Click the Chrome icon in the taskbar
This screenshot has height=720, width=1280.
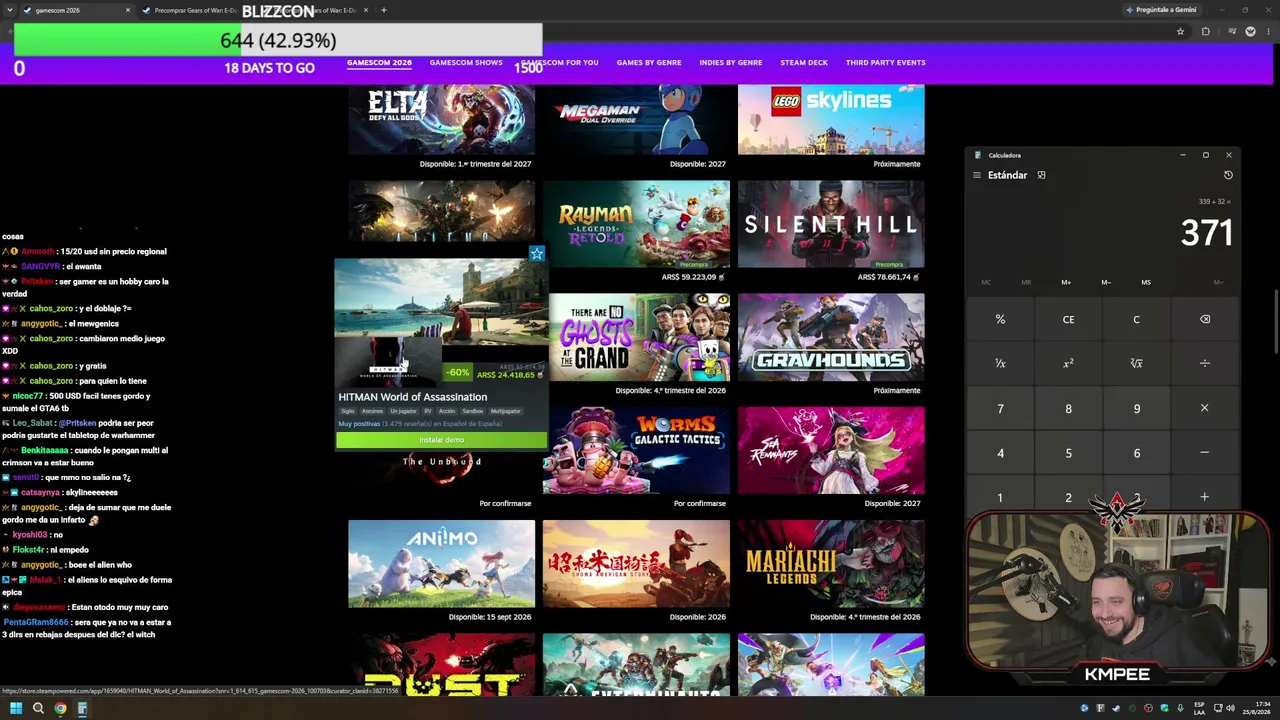pos(60,709)
